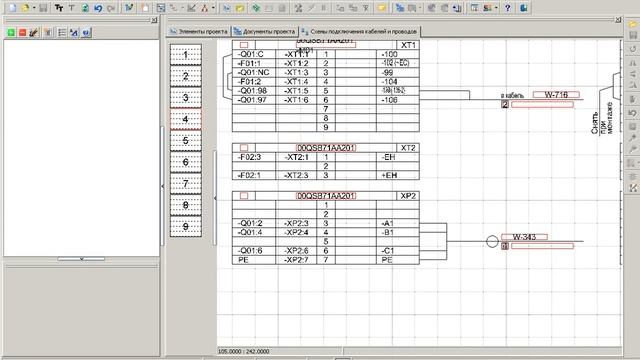Image resolution: width=640 pixels, height=360 pixels.
Task: Collapse left panel using the splitter arrow
Action: point(162,186)
